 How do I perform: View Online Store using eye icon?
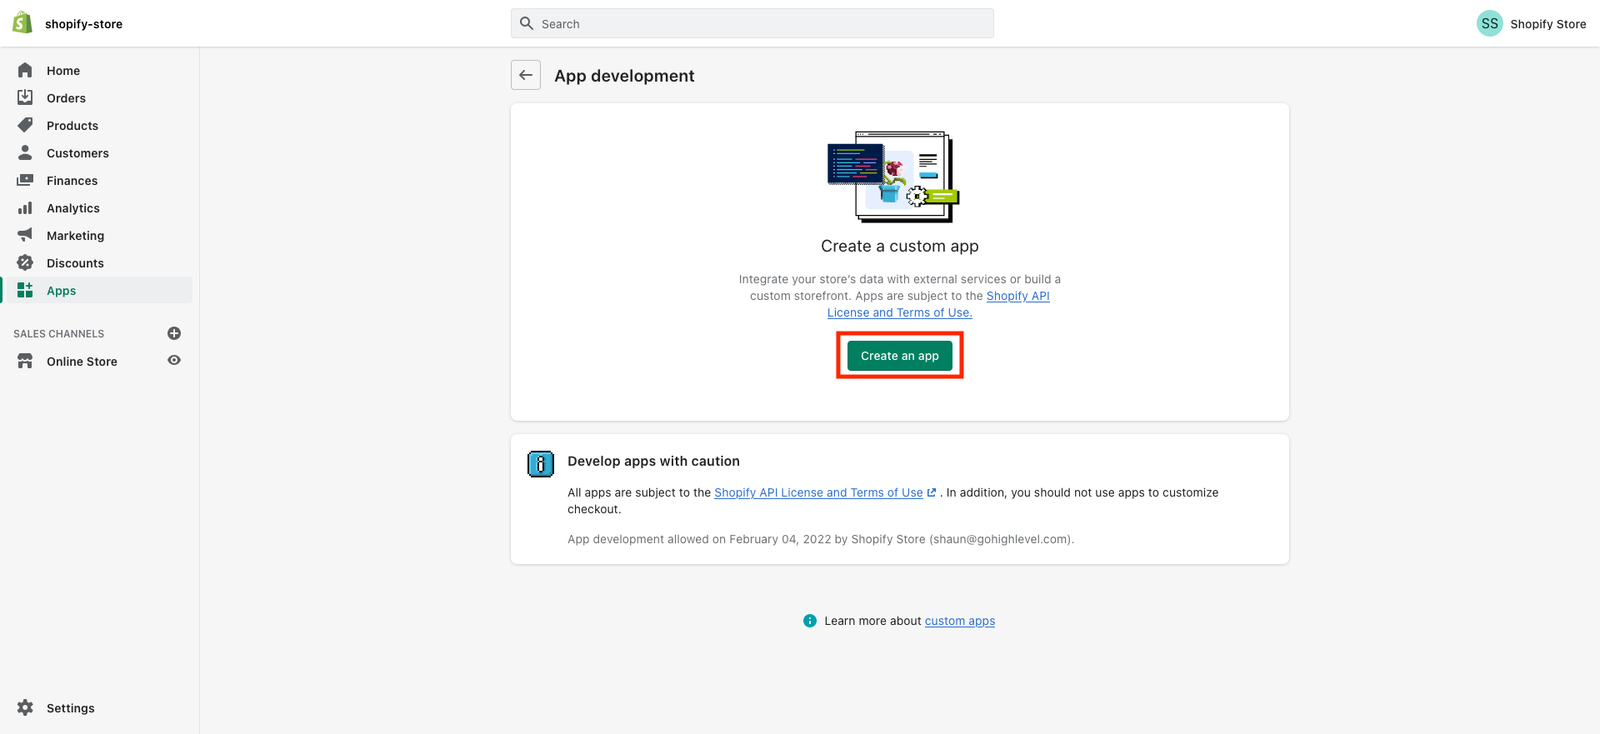coord(174,361)
